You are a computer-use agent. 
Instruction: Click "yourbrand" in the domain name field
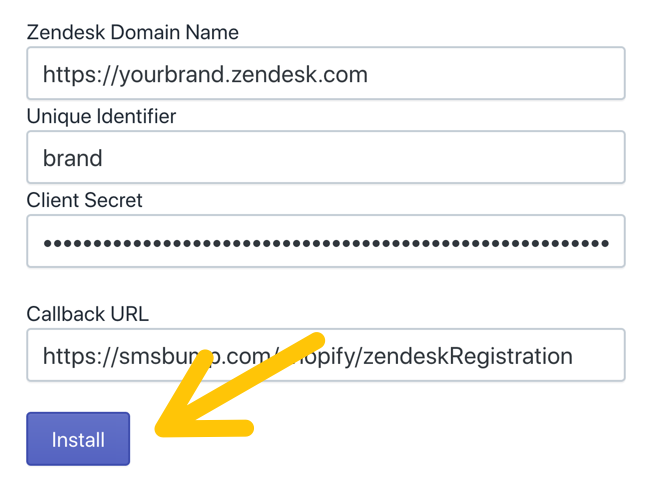click(172, 75)
